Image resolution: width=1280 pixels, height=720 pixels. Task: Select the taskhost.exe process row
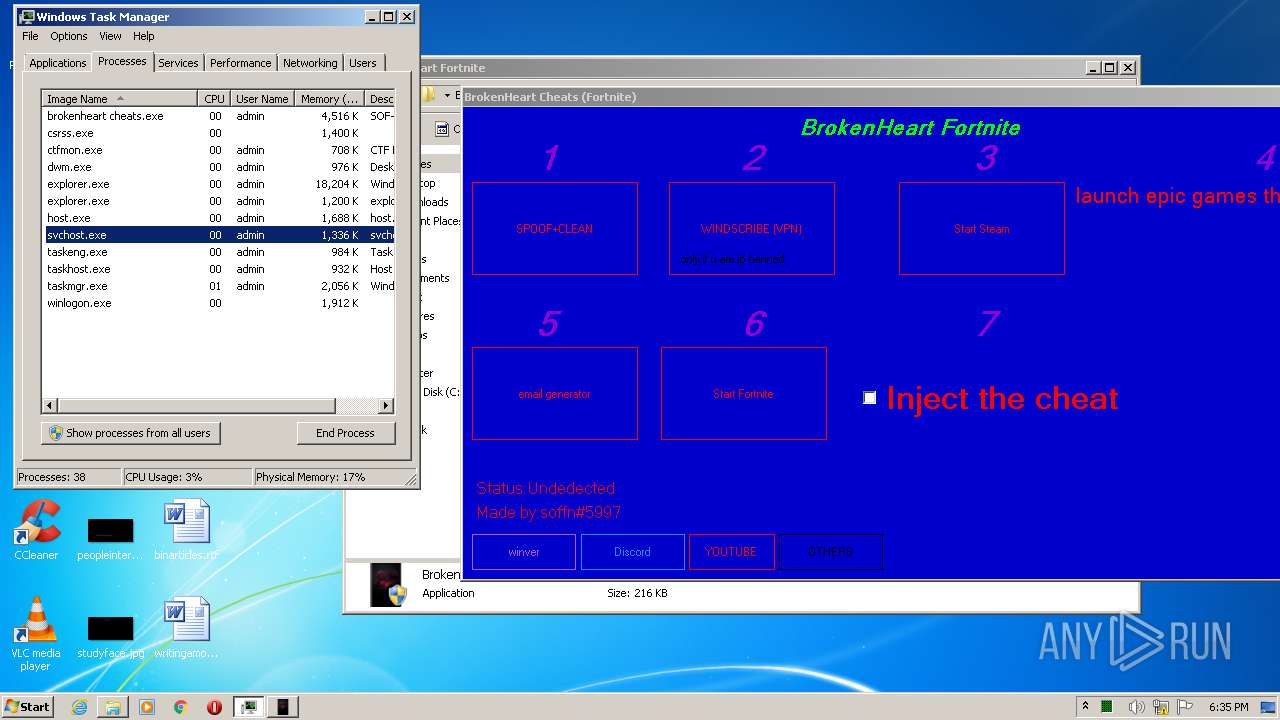(x=218, y=269)
